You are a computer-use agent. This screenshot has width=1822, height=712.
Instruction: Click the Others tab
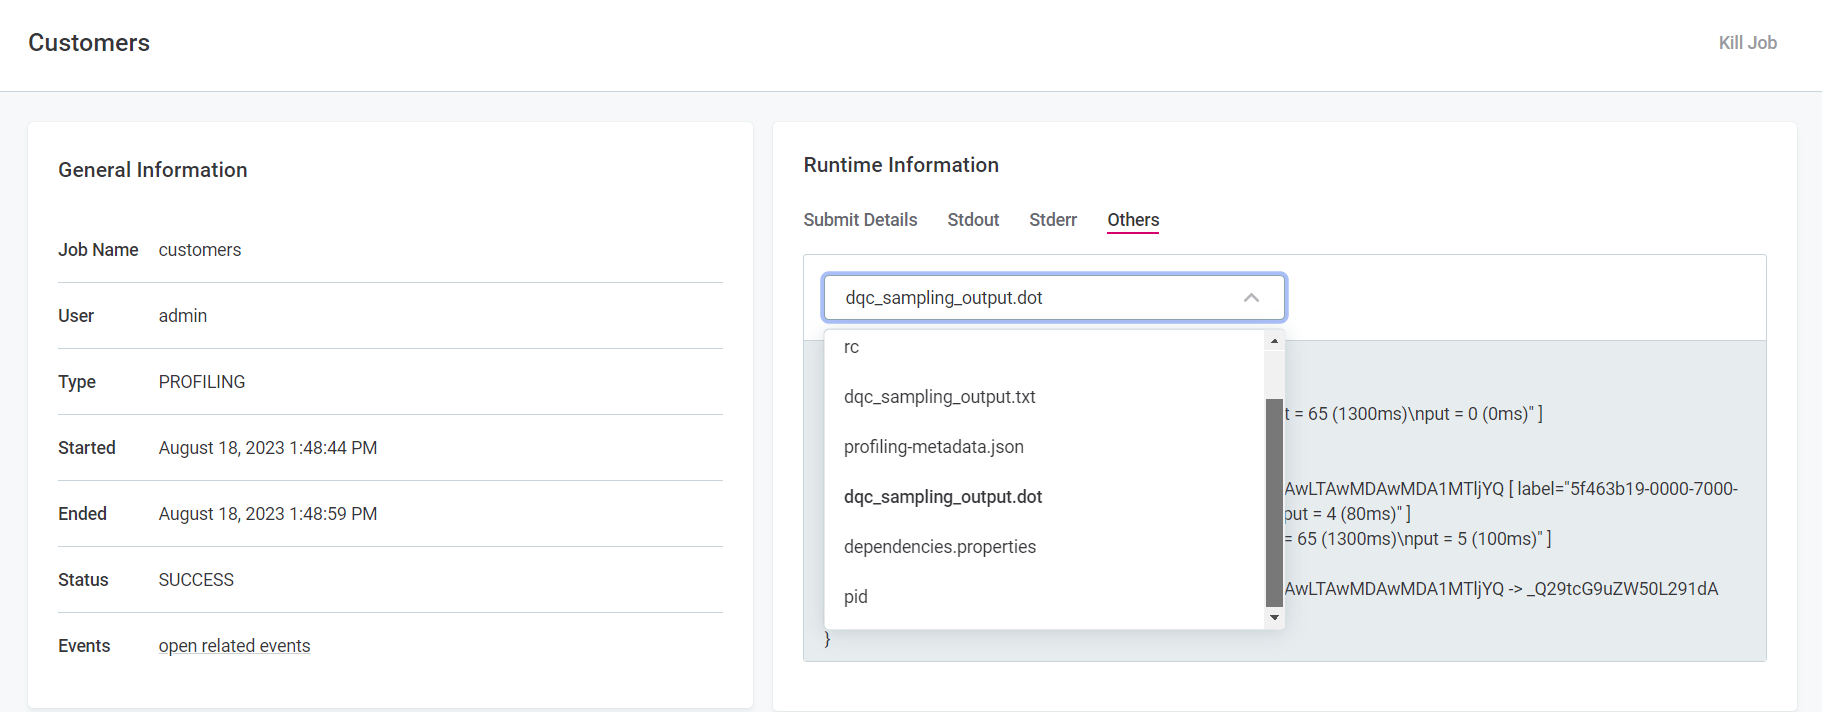coord(1133,220)
